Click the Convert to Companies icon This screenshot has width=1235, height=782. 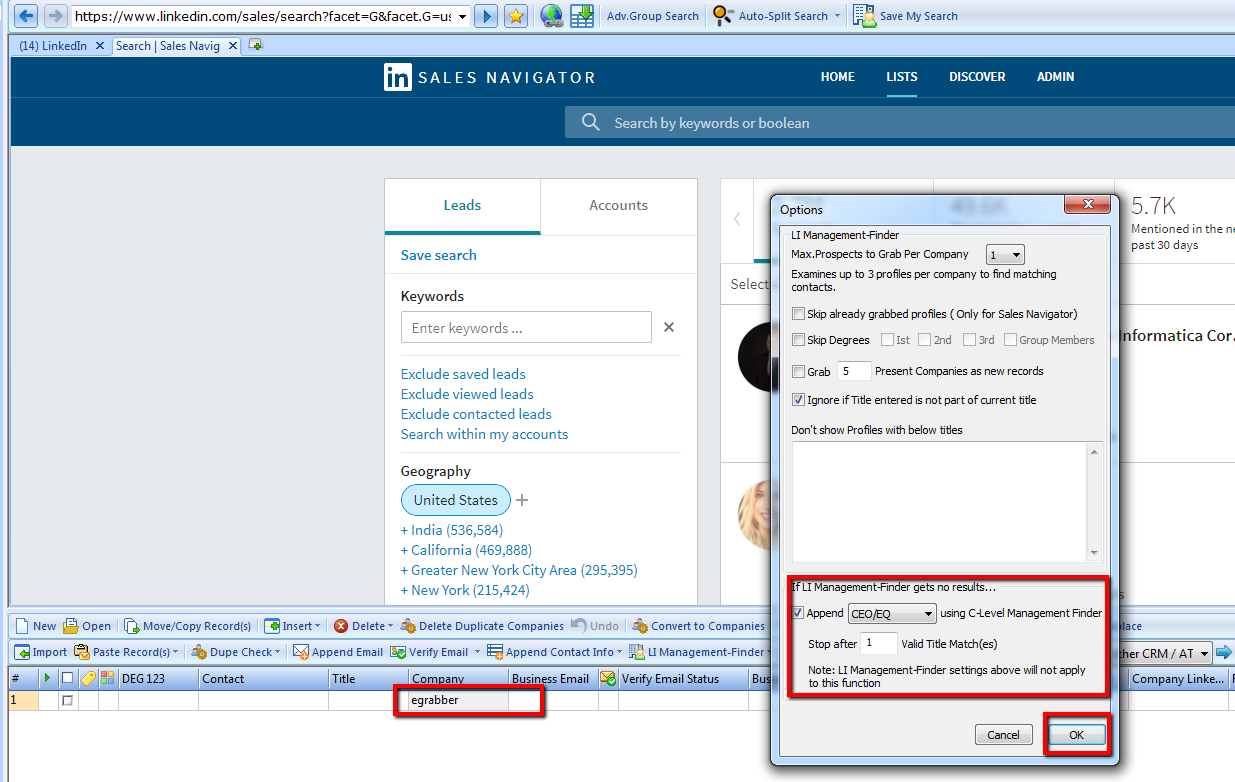pos(640,626)
